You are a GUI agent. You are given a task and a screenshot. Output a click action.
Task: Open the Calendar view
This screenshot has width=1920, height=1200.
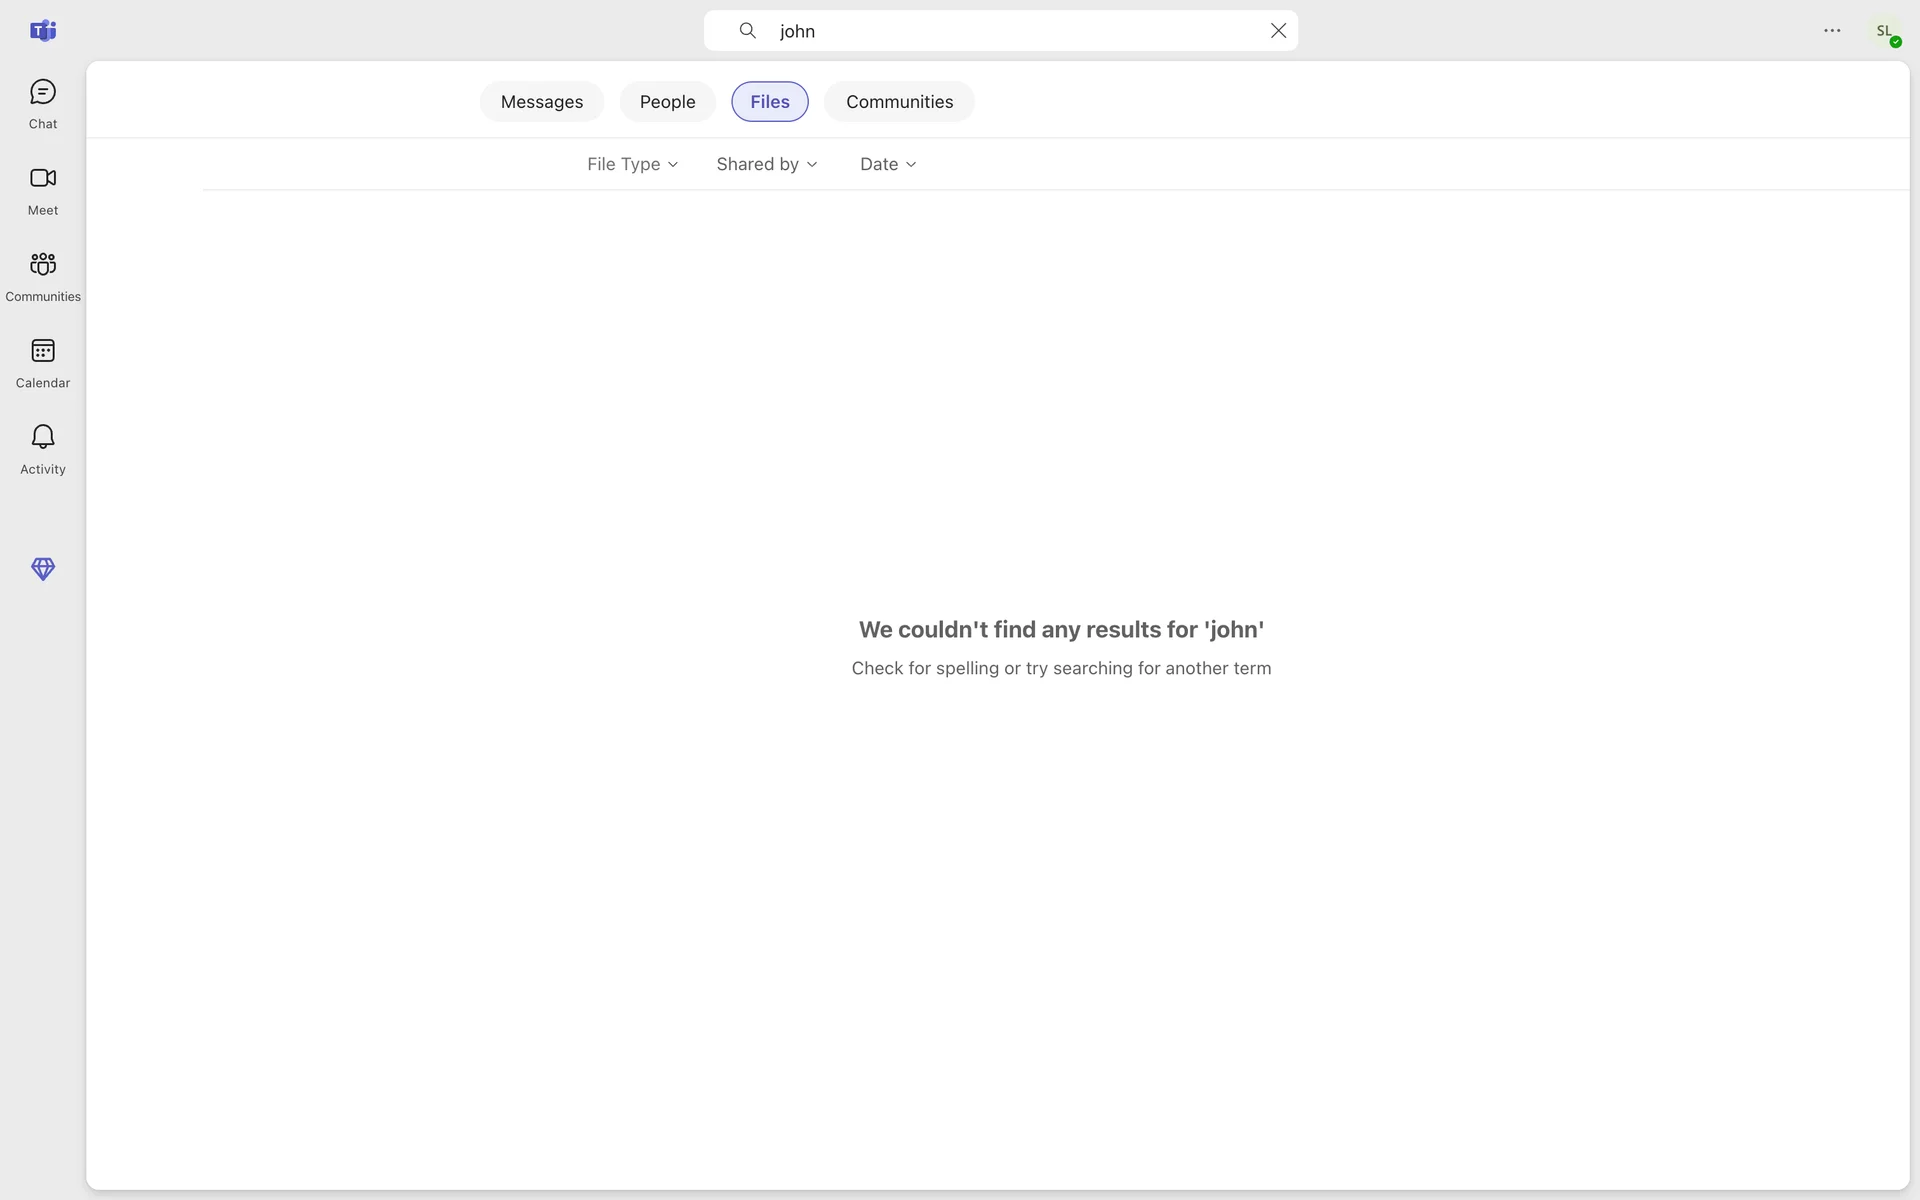(x=42, y=363)
